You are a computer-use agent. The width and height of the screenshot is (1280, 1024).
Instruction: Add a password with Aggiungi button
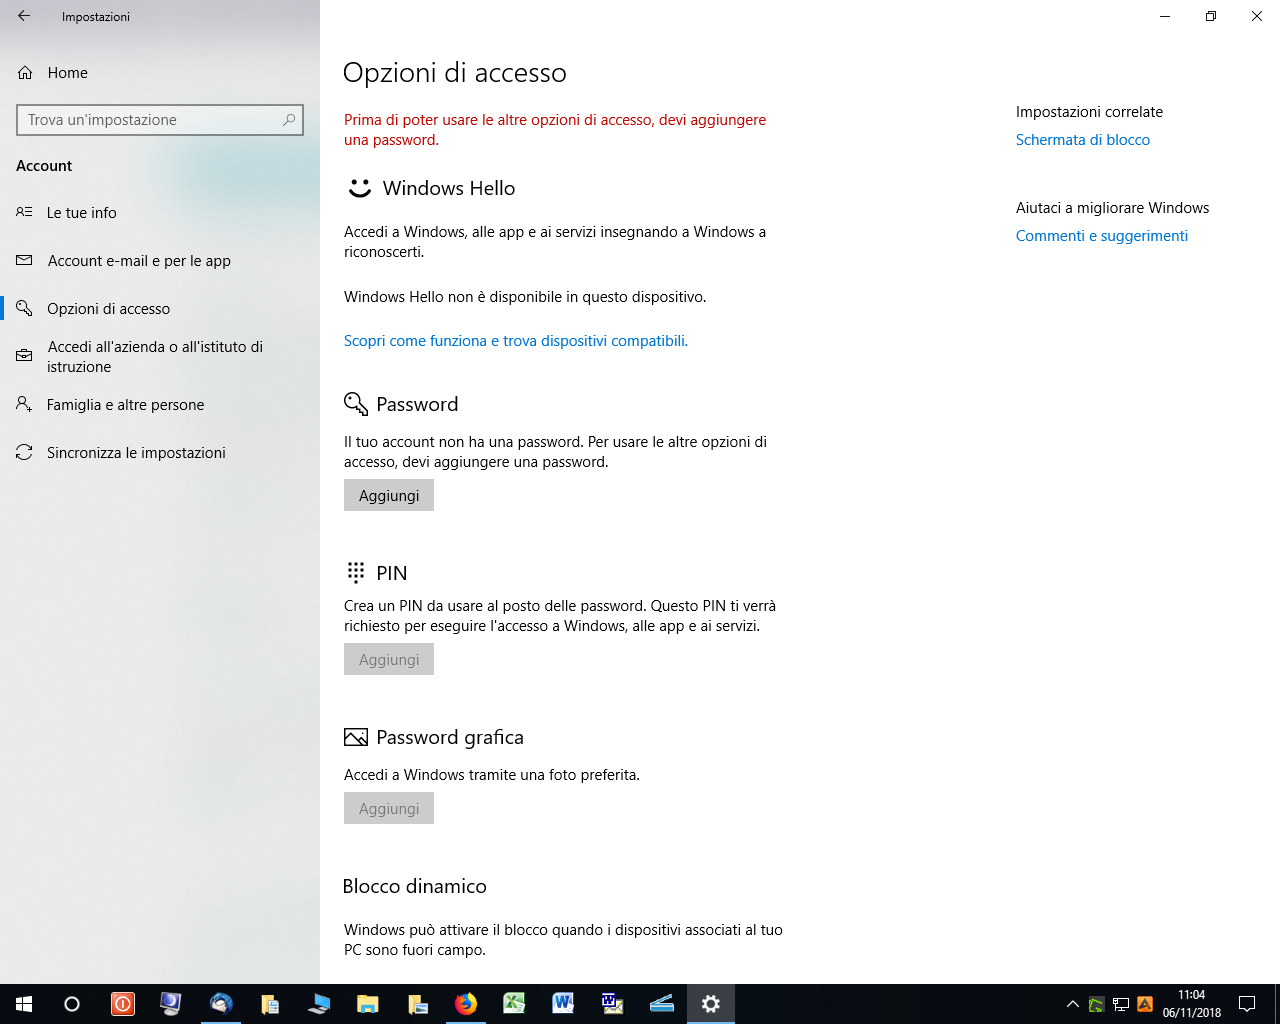pos(389,495)
